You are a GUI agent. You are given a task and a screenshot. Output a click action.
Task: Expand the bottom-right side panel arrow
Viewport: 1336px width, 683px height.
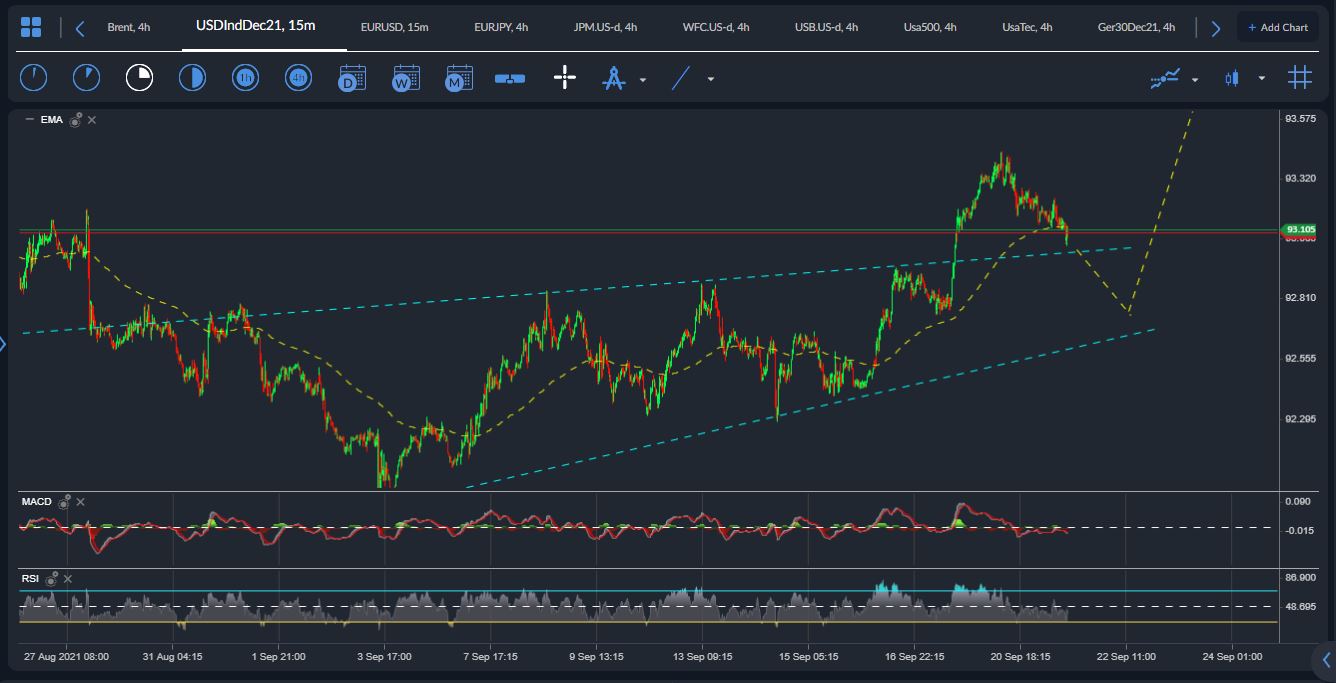pyautogui.click(x=1326, y=659)
